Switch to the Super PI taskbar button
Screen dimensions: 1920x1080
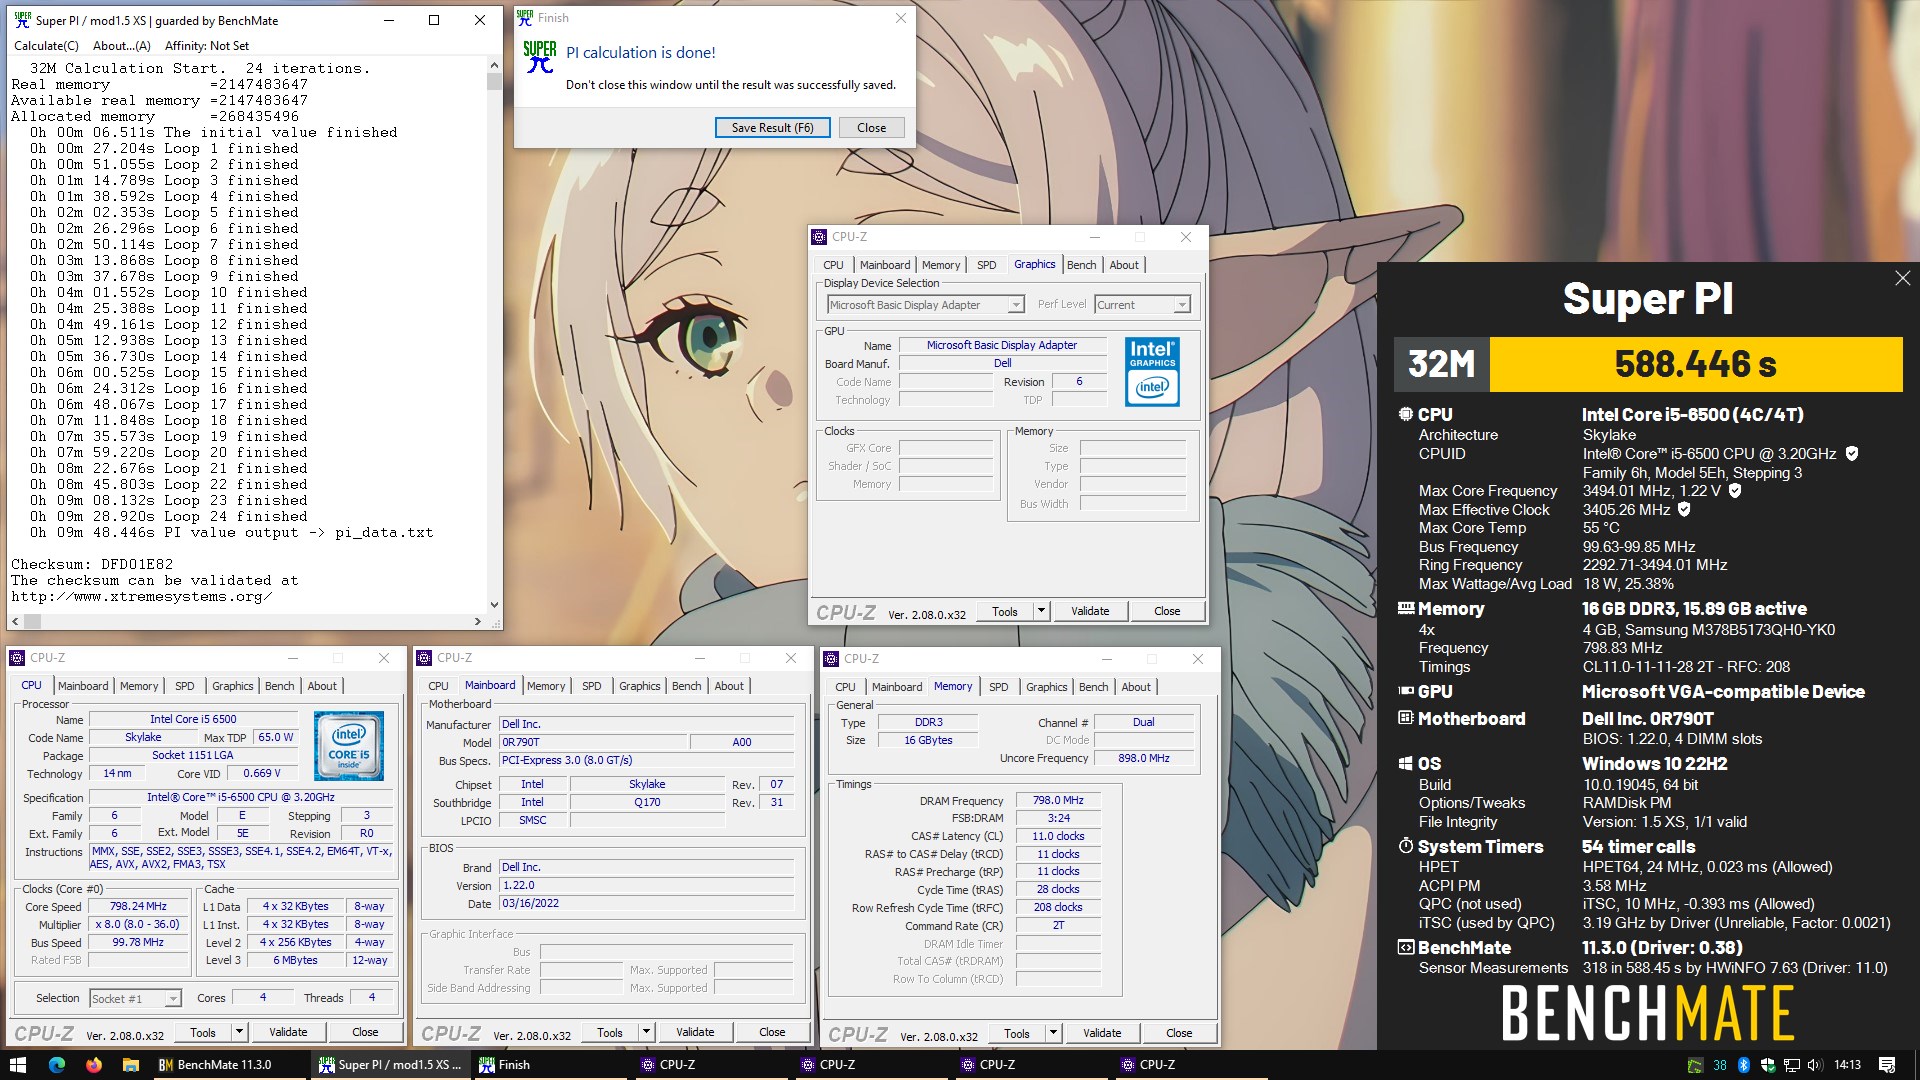point(389,1065)
